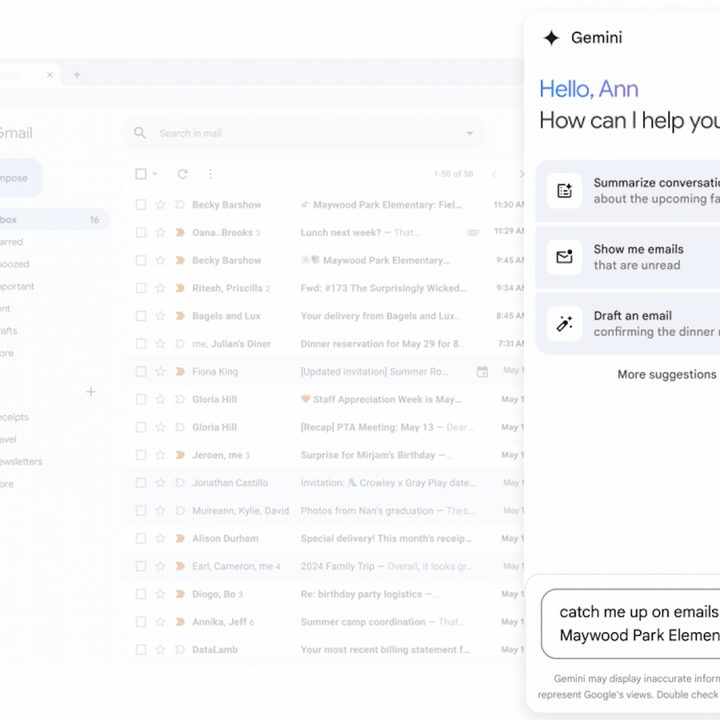Screen dimensions: 720x720
Task: Click importance marker on Ritesh, Priscilla email
Action: tap(180, 288)
